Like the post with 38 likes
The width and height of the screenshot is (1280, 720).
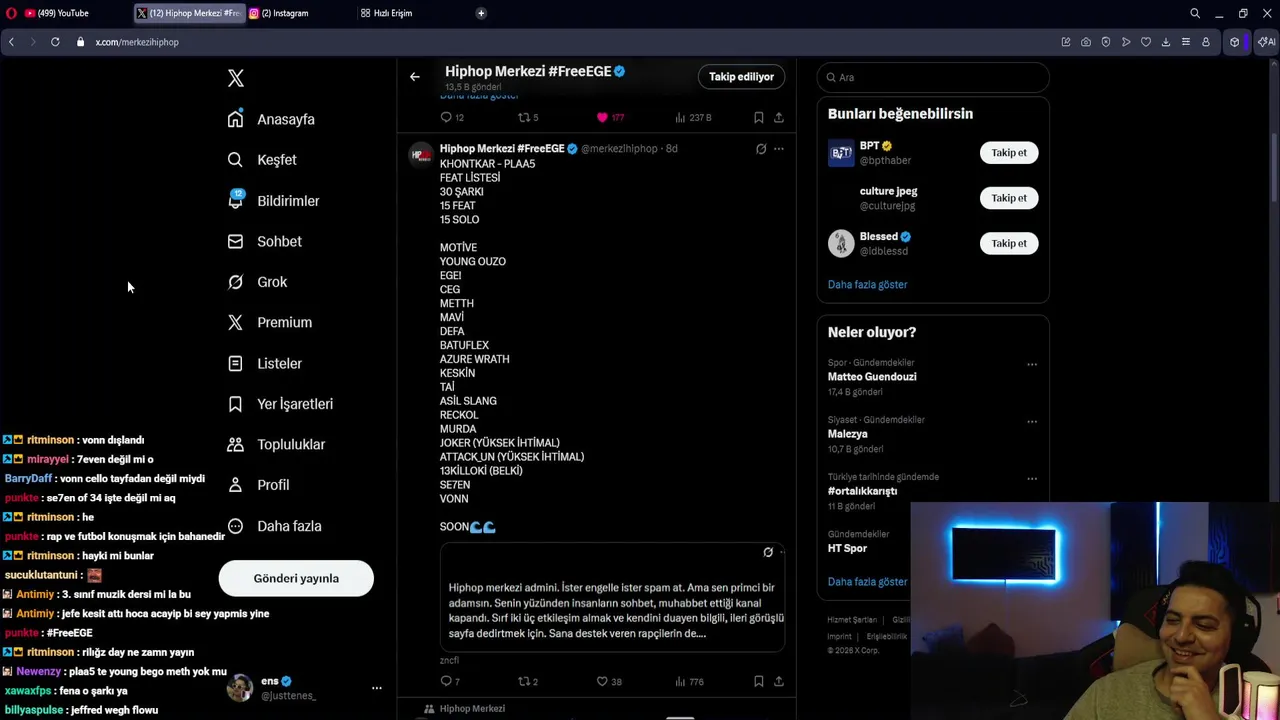pyautogui.click(x=609, y=681)
